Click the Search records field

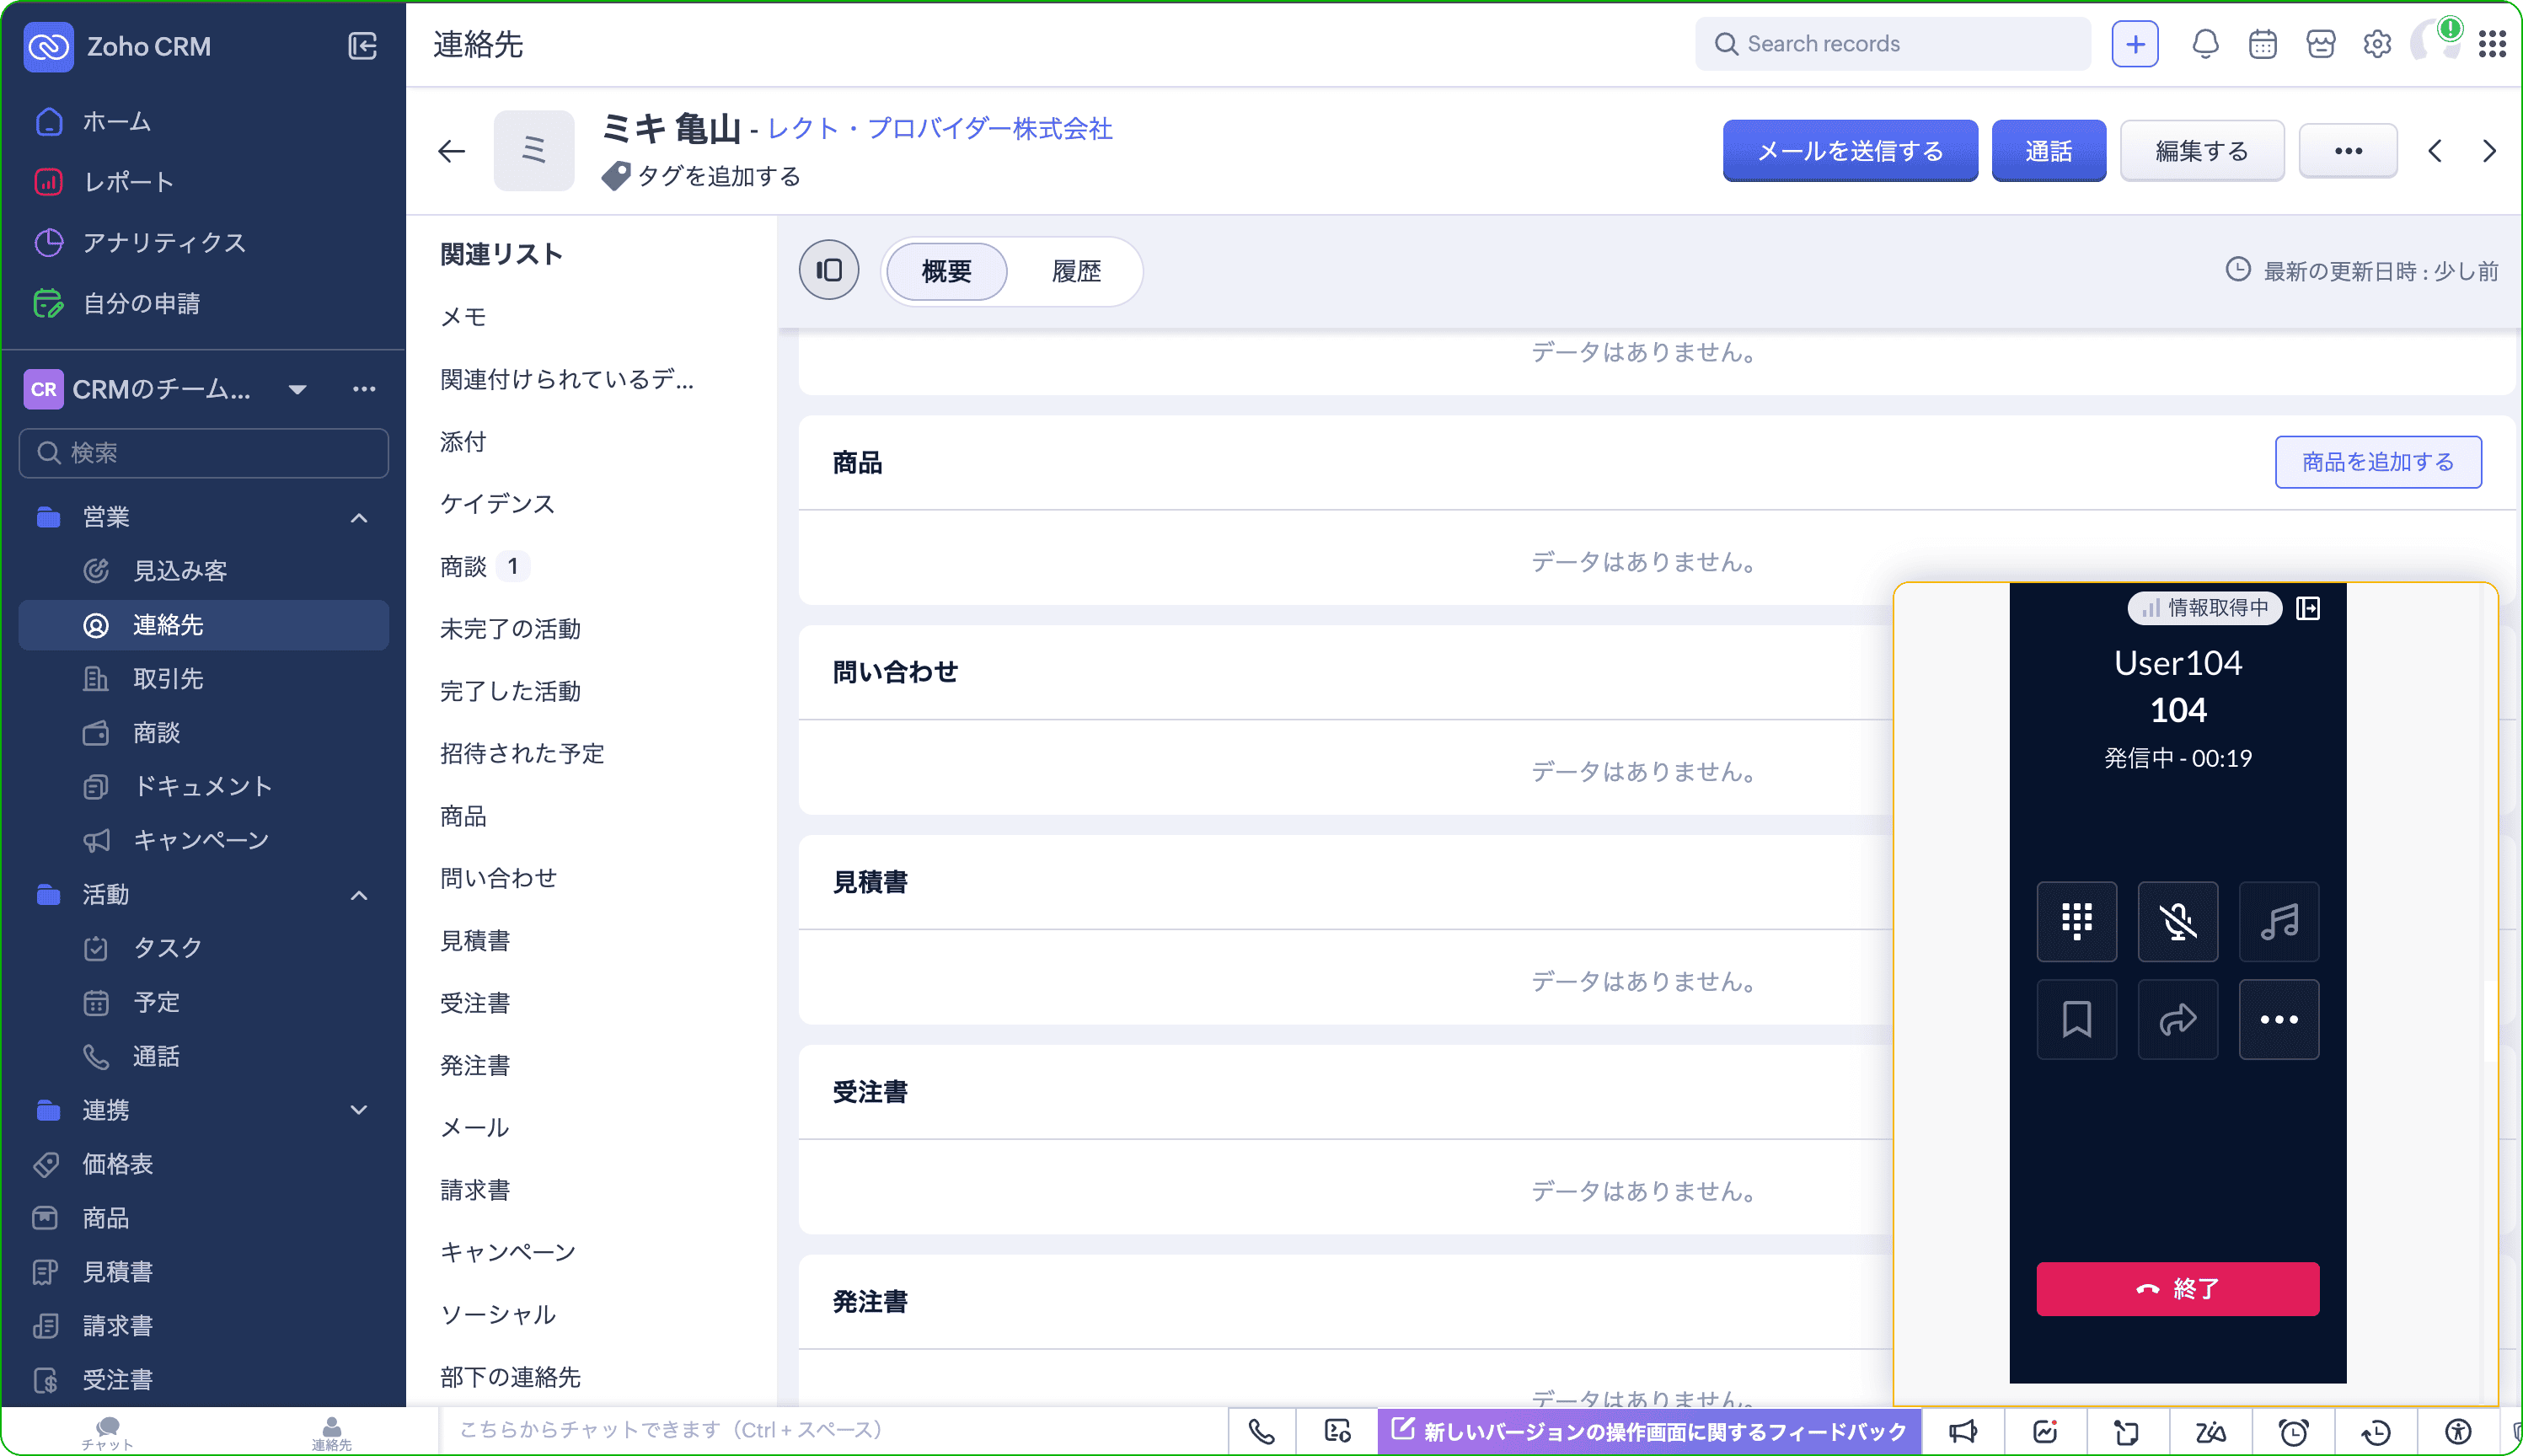[x=1891, y=44]
